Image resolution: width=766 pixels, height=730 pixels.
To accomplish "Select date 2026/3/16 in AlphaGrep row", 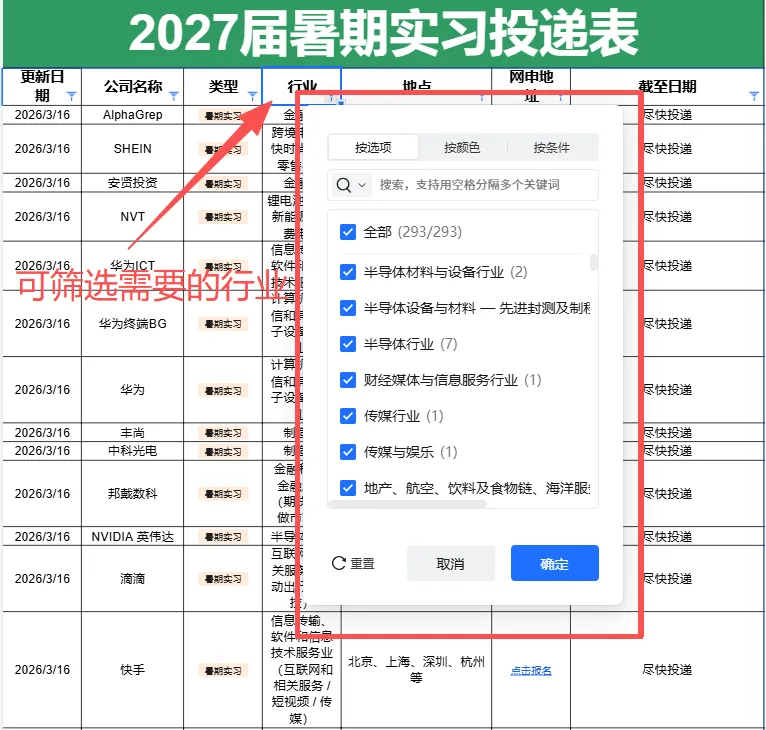I will coord(42,115).
